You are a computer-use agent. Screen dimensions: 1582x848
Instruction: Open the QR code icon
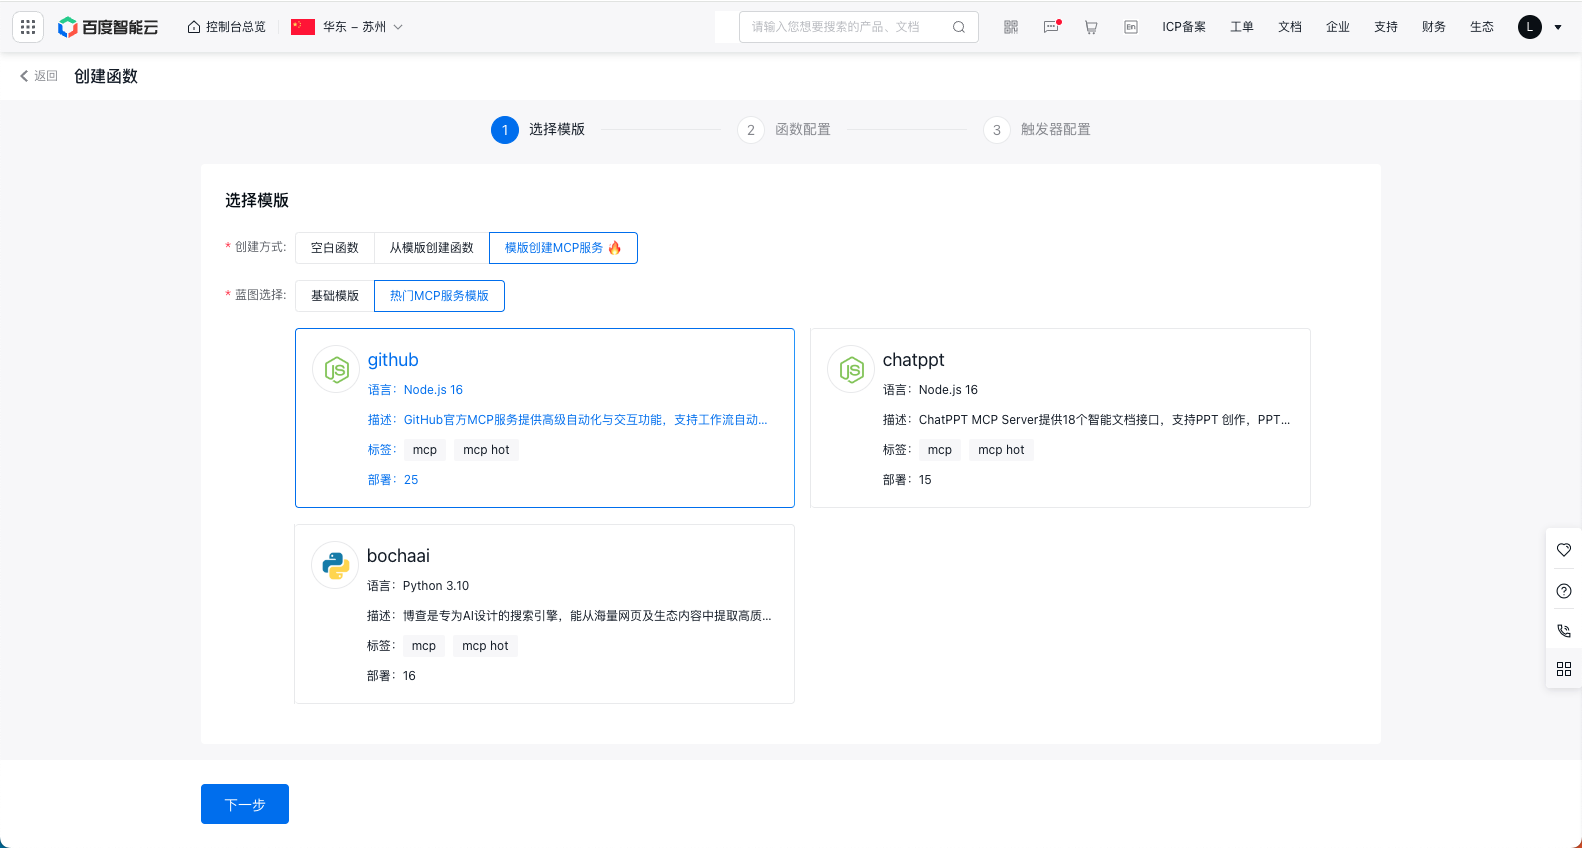click(1011, 27)
